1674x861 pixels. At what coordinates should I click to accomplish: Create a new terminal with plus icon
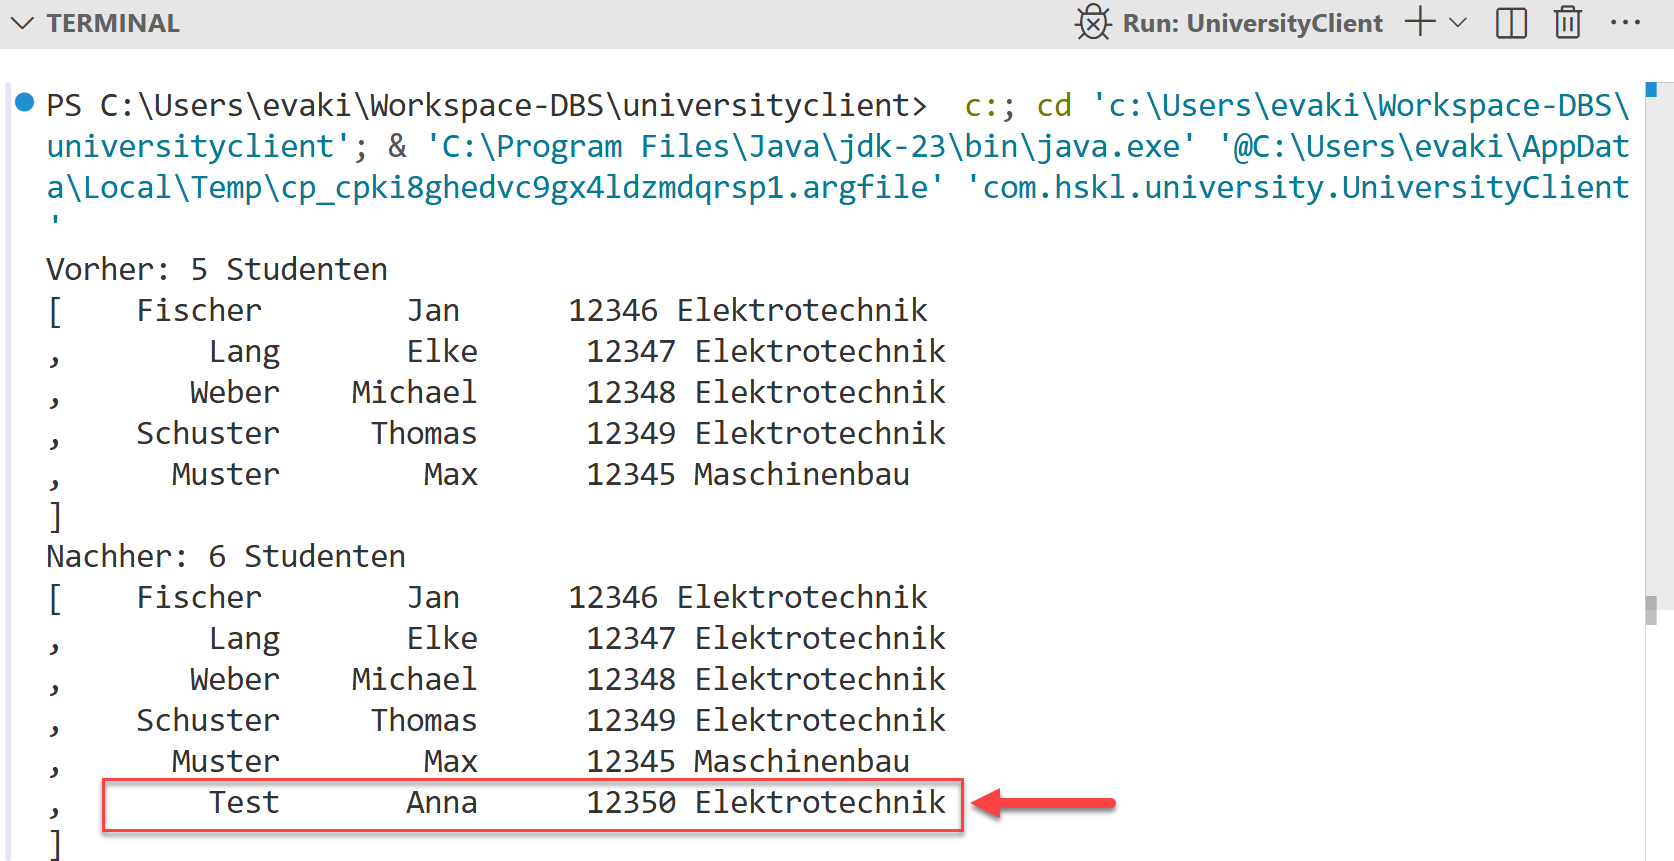[x=1419, y=22]
